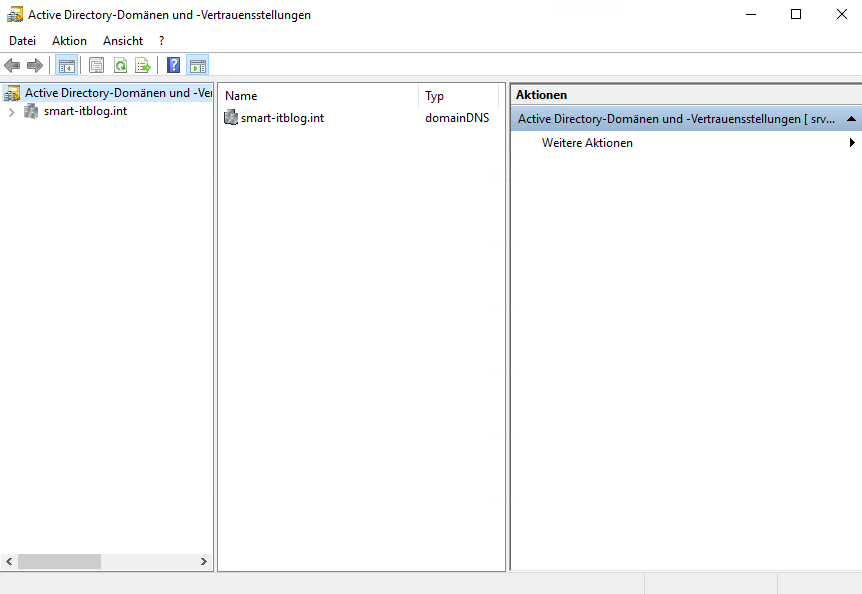
Task: Collapse the Aktionen section header arrow
Action: tap(851, 119)
